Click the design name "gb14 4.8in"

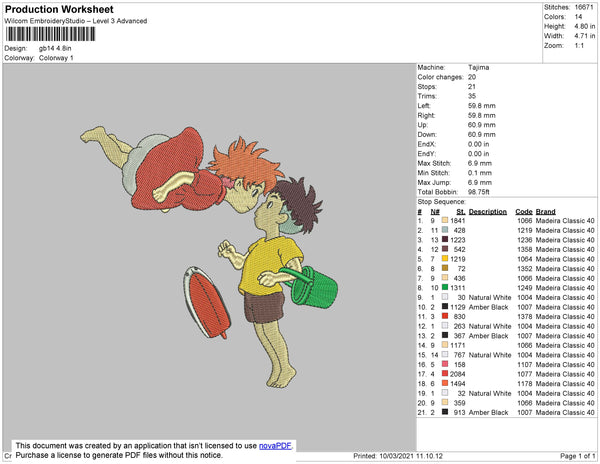pos(55,48)
